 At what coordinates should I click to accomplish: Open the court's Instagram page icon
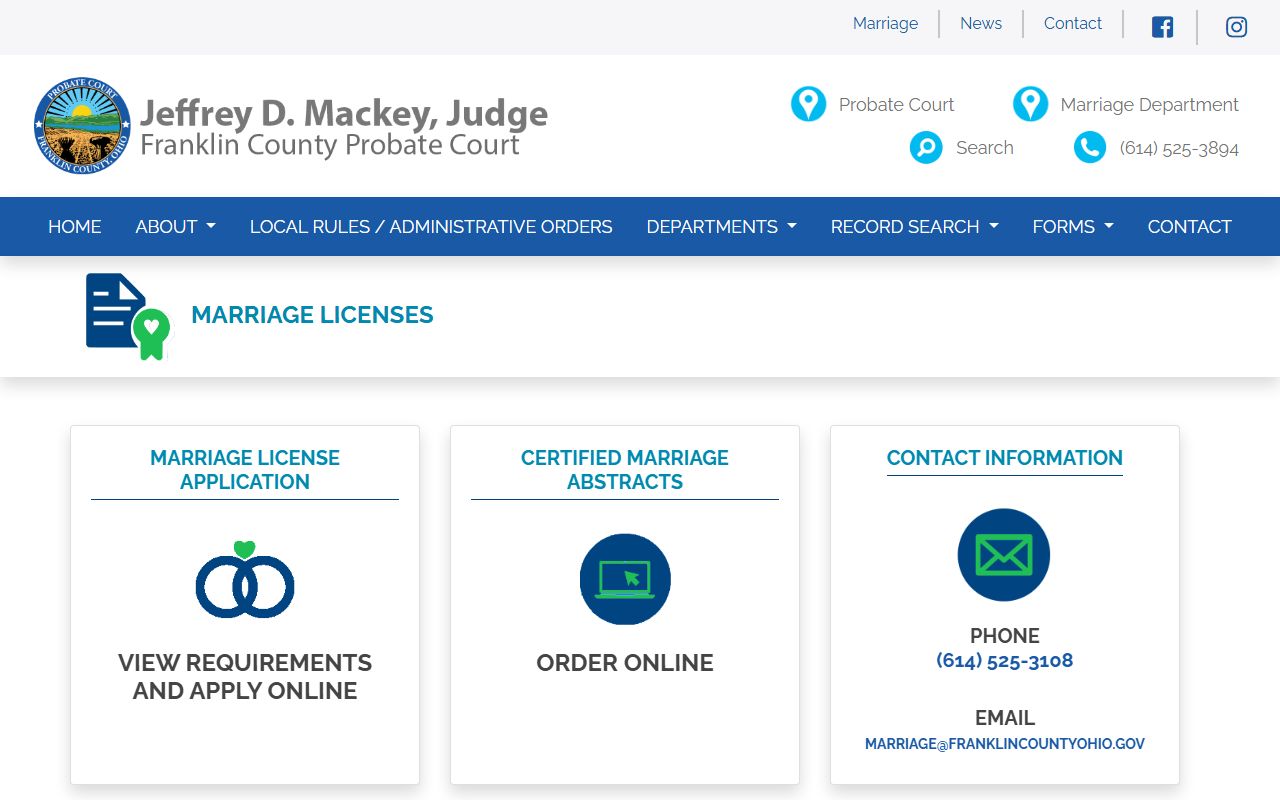[x=1236, y=27]
